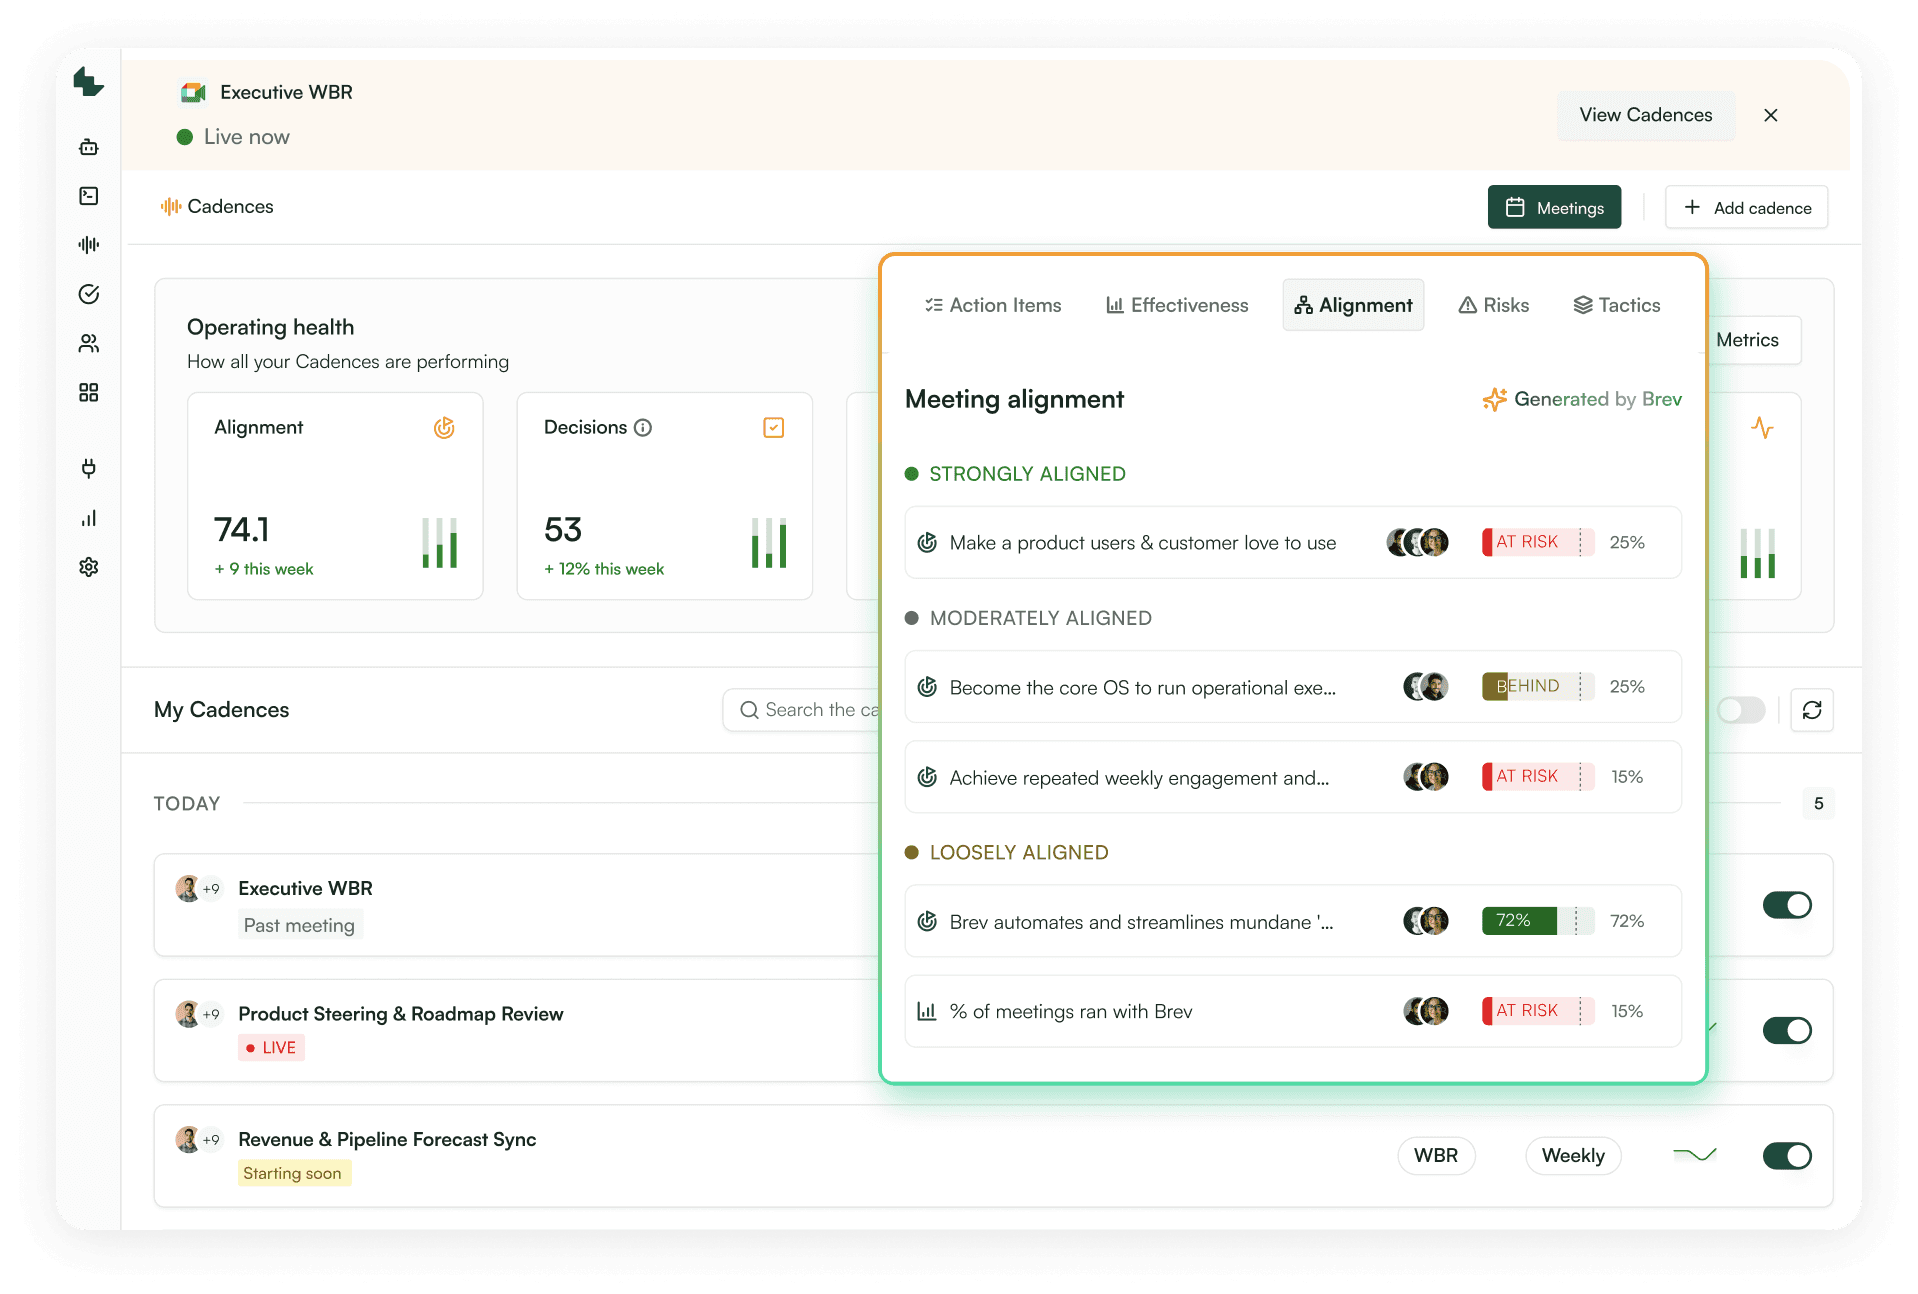Click the avatars on Brev automates row

(x=1425, y=921)
